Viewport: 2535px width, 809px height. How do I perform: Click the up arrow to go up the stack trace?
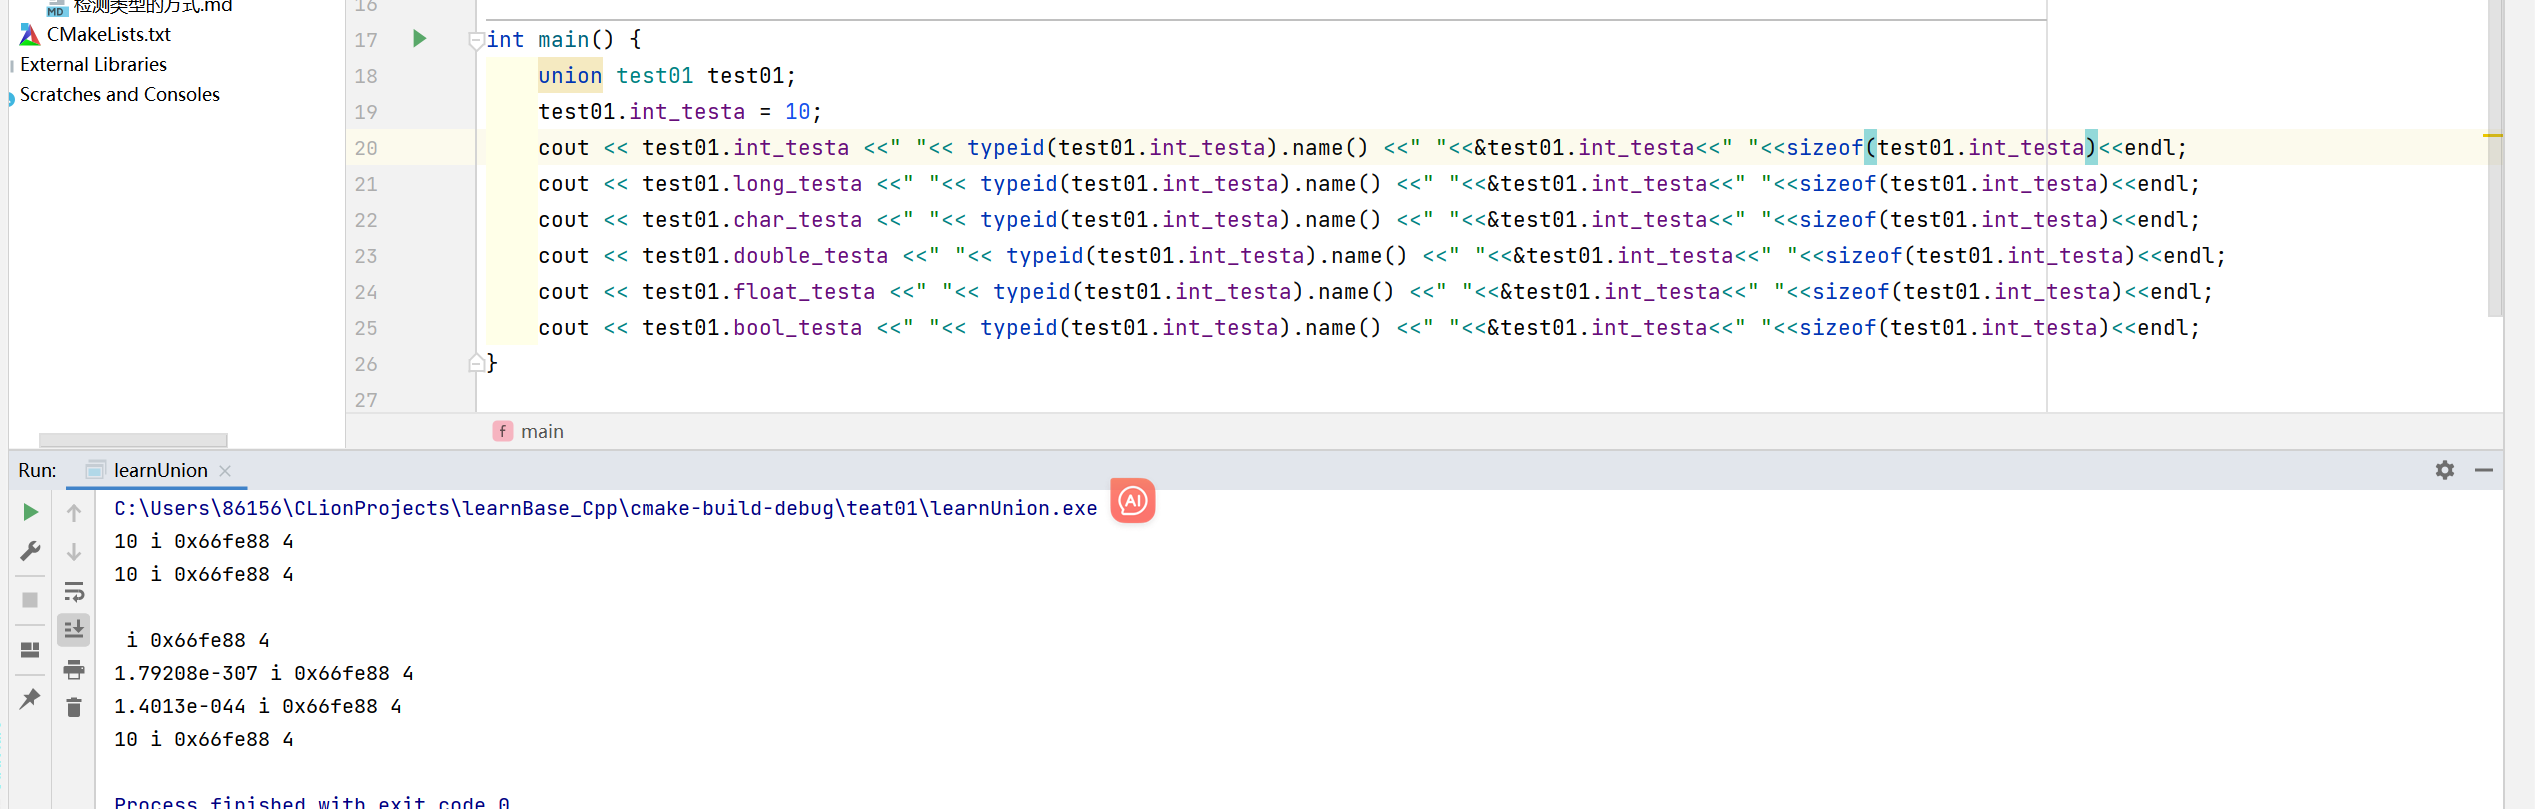74,513
